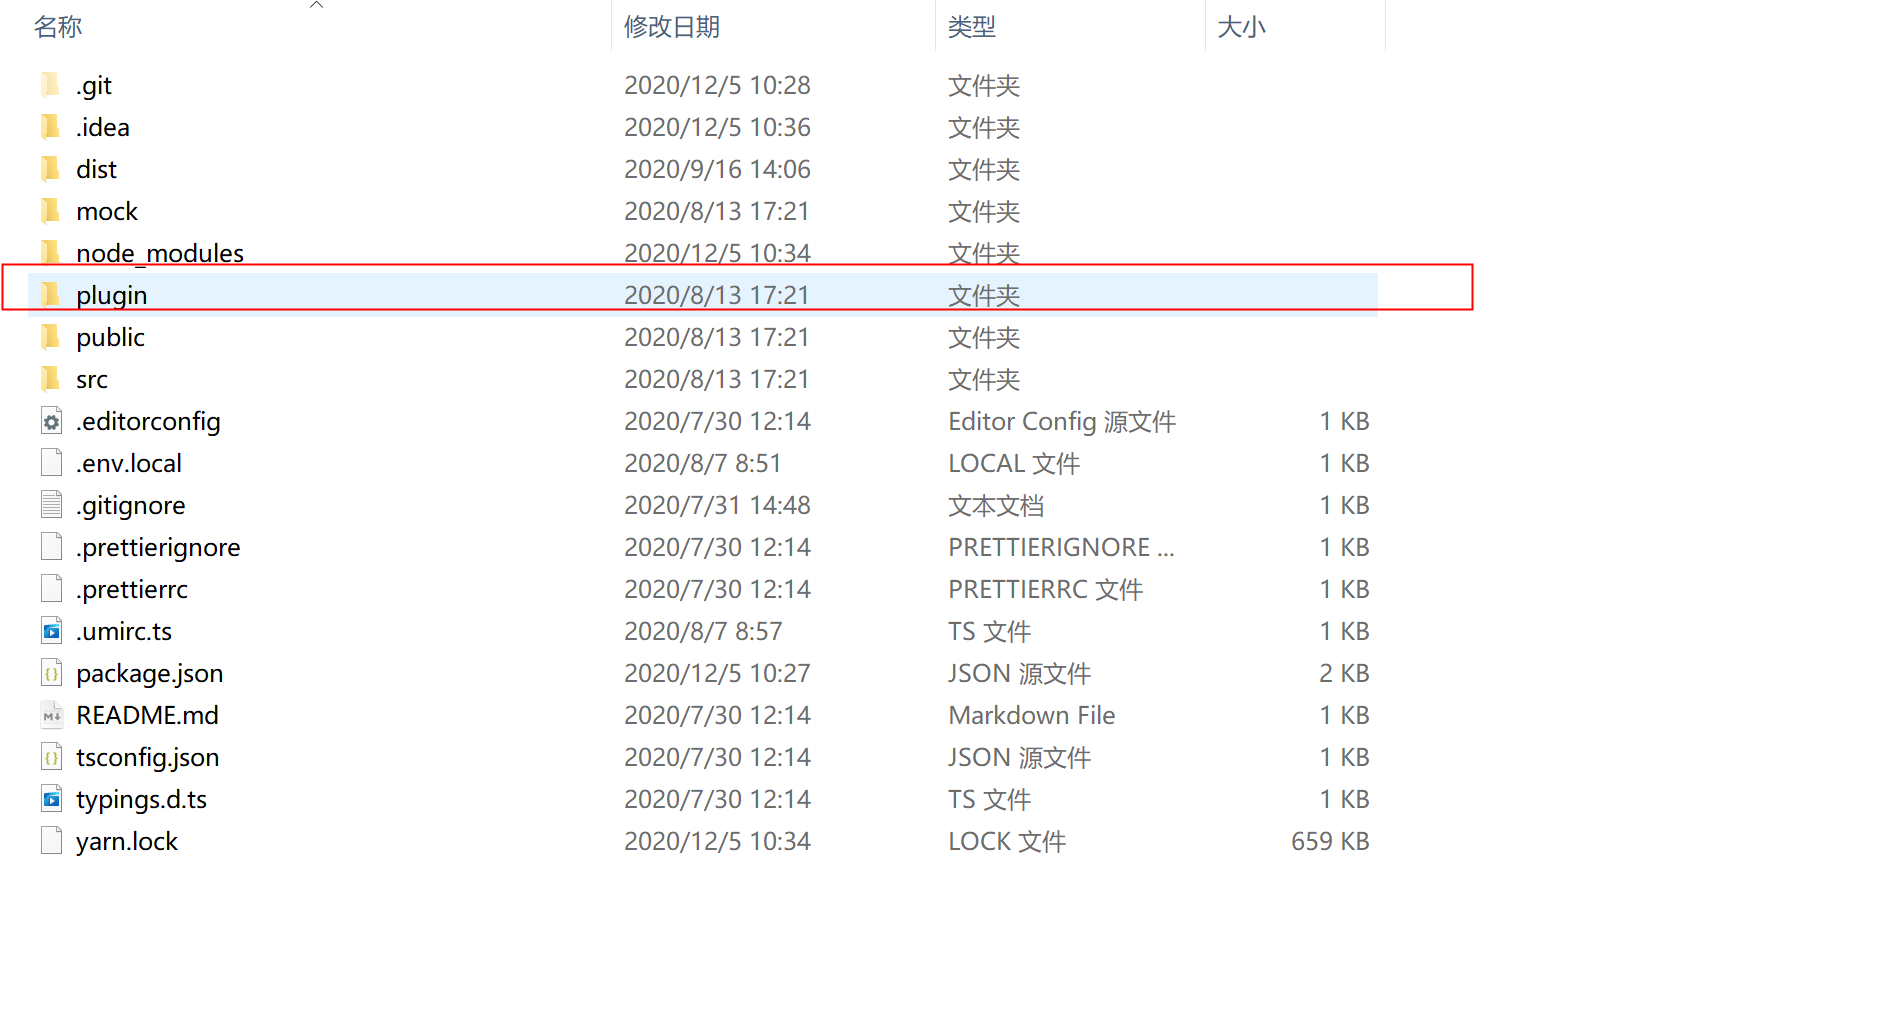Open the .editorconfig gear icon
Image resolution: width=1892 pixels, height=1033 pixels.
point(51,420)
